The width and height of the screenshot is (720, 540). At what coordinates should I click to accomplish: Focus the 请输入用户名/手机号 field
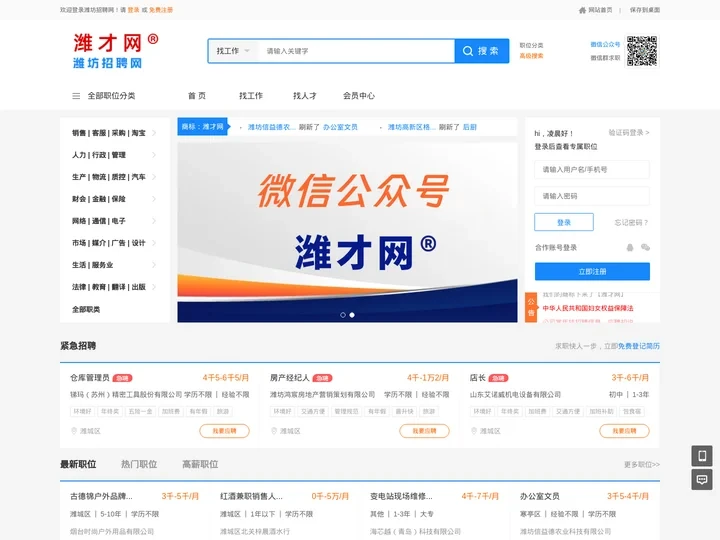point(592,169)
